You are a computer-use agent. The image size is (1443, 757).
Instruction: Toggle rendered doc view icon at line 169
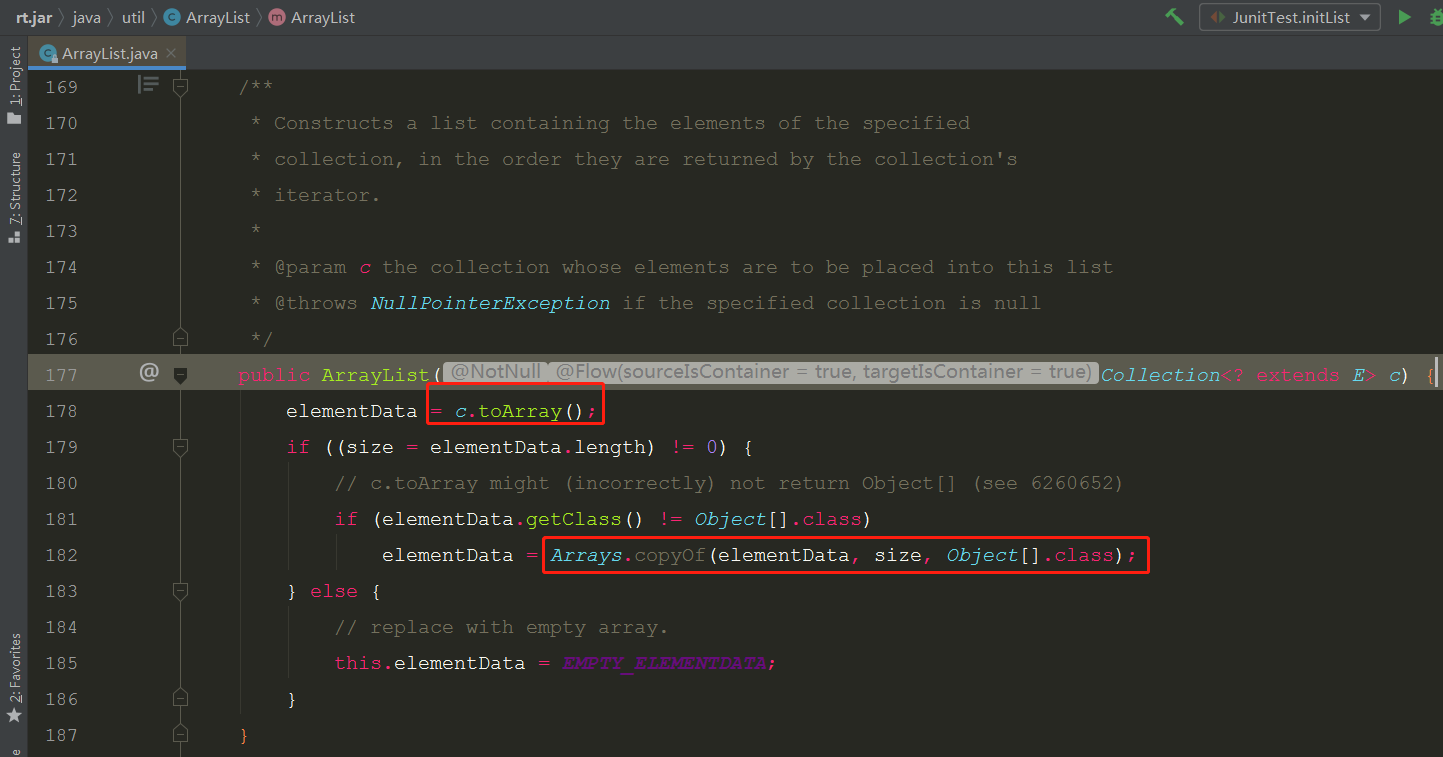point(148,86)
